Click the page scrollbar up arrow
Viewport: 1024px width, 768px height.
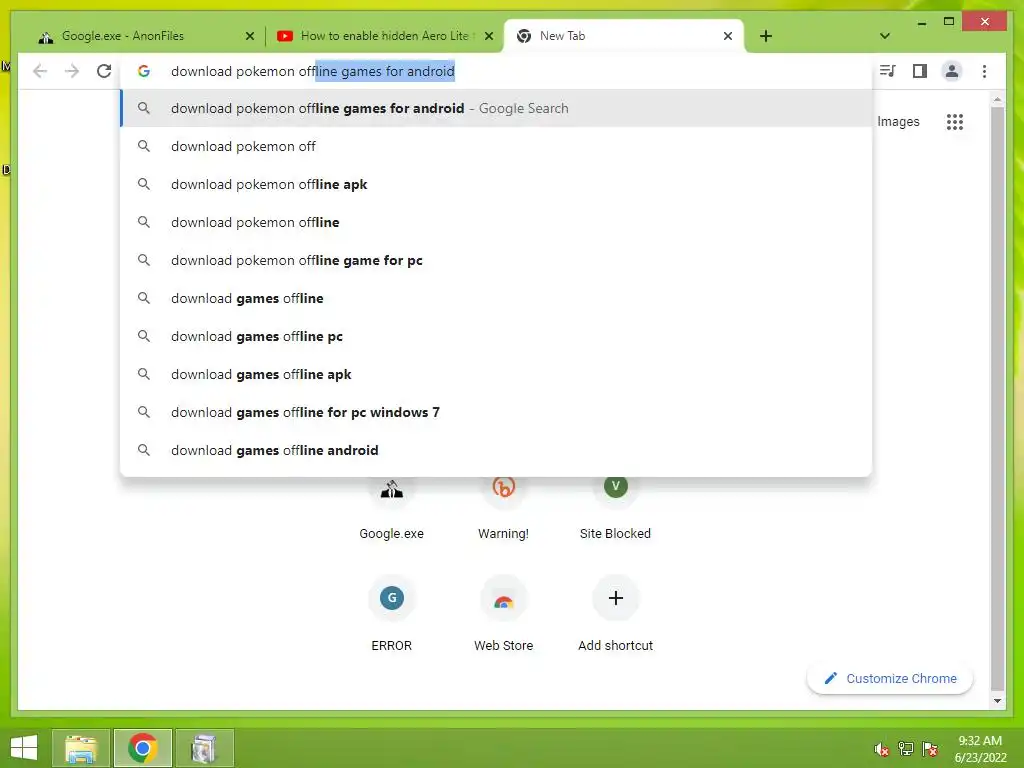tap(997, 100)
